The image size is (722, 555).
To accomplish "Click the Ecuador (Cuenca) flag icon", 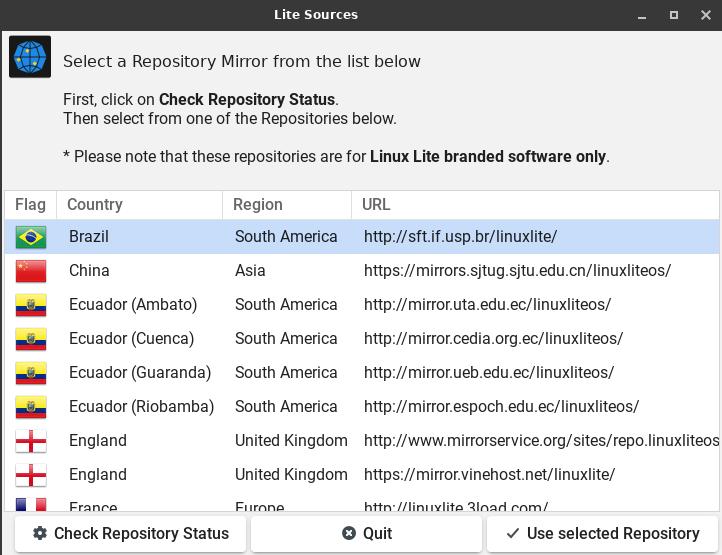I will coord(31,339).
